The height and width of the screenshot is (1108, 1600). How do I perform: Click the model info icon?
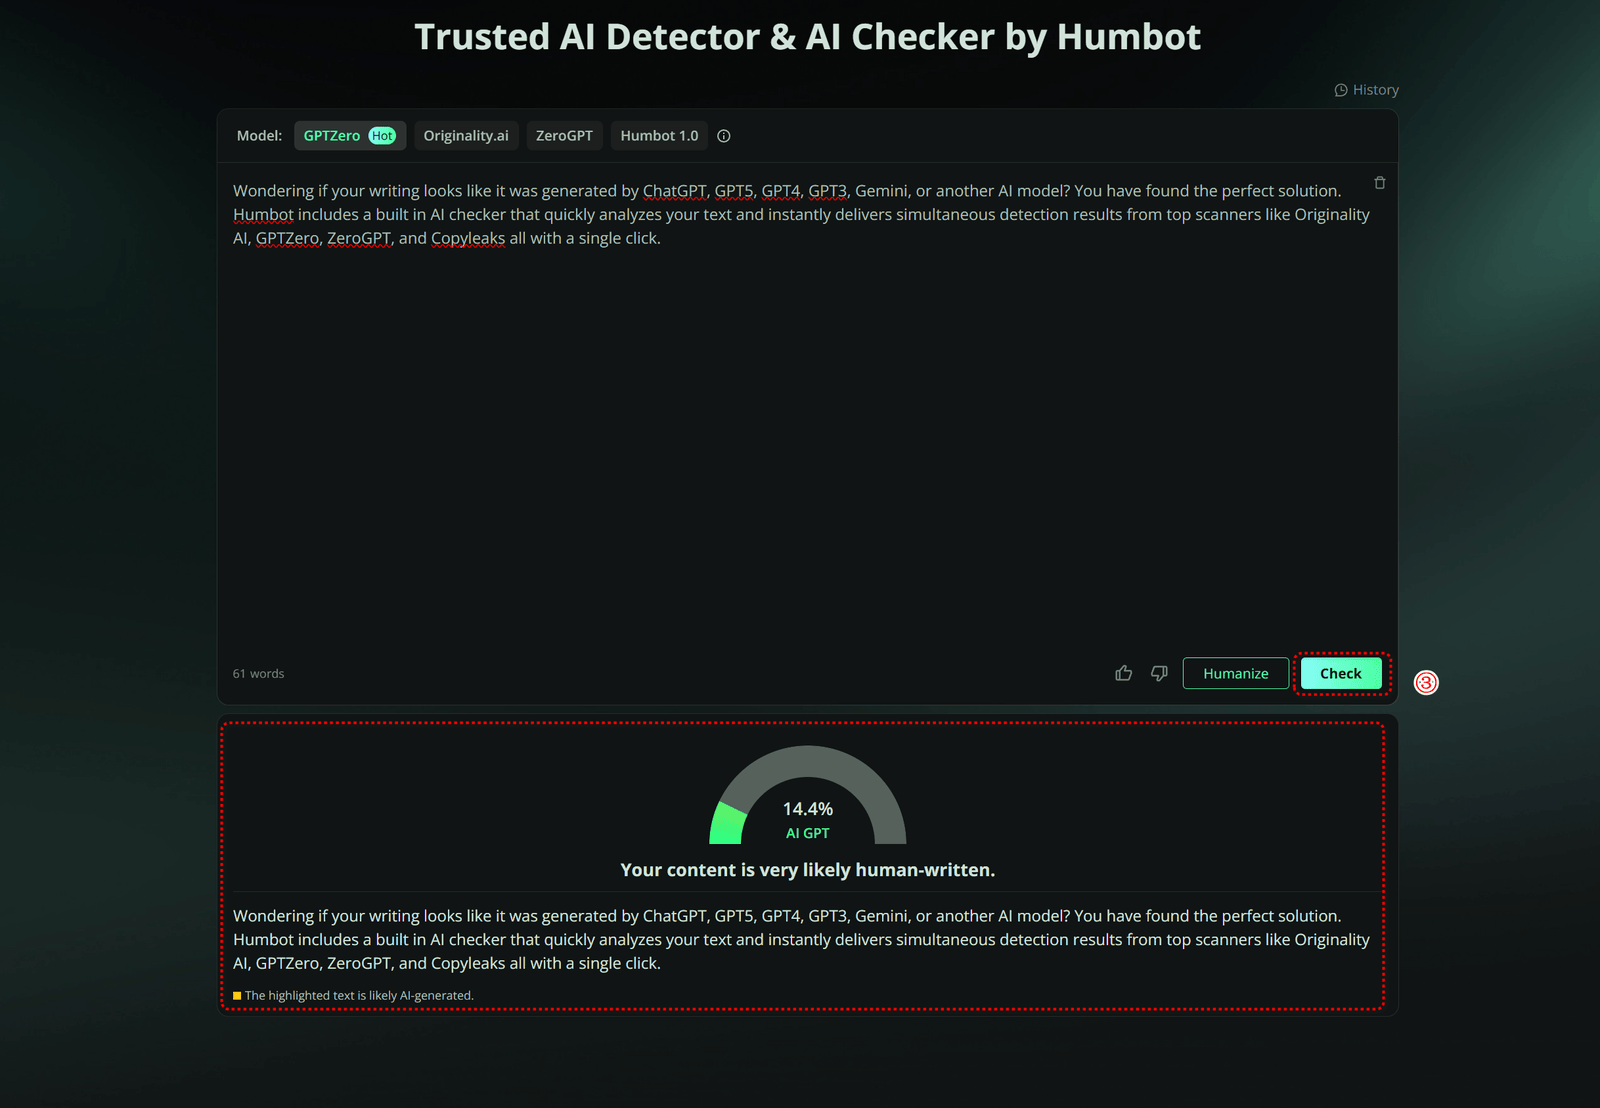coord(724,136)
